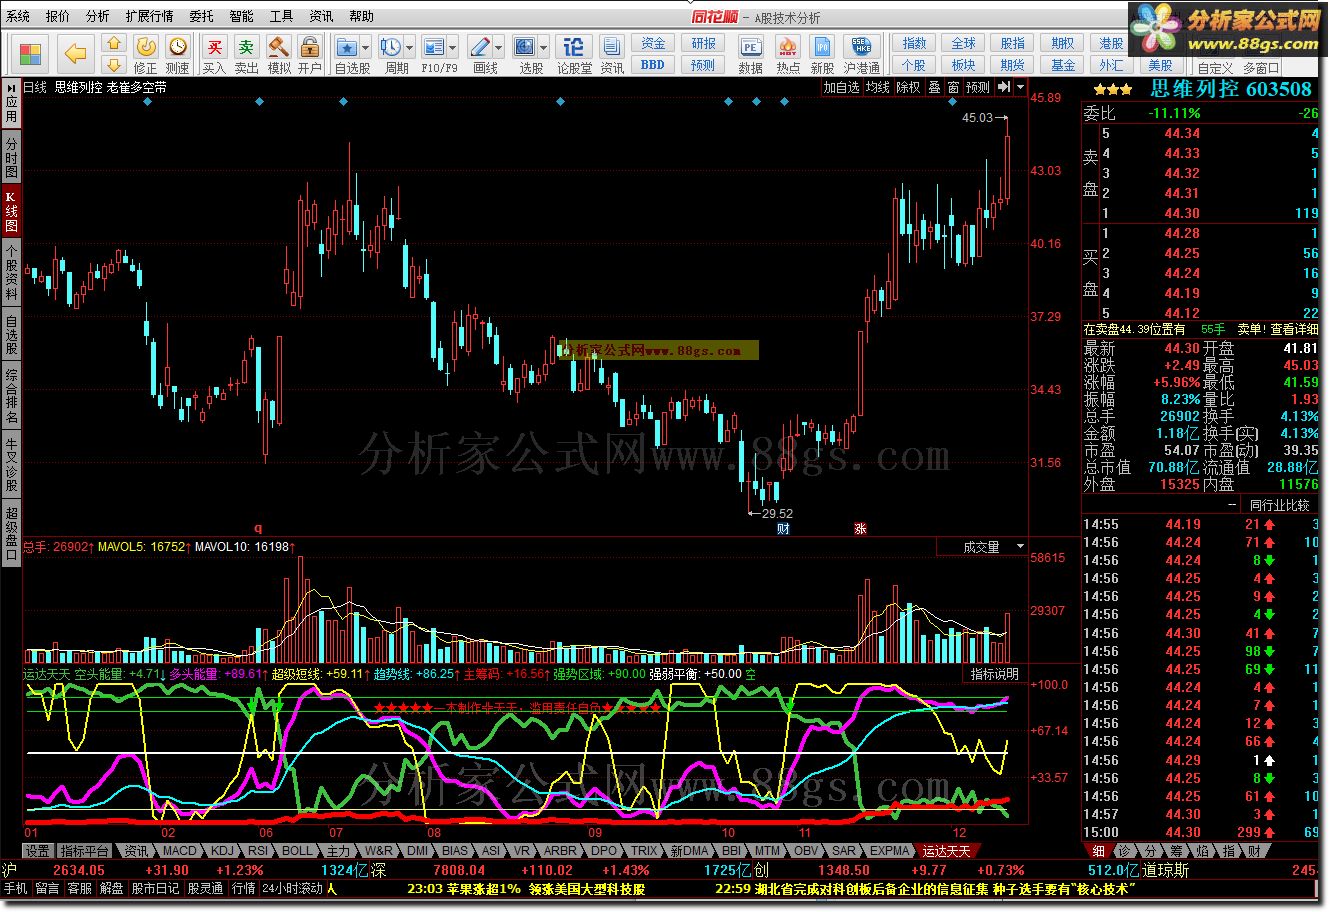Click the 周期 period clock icon
Image resolution: width=1330 pixels, height=912 pixels.
[391, 47]
